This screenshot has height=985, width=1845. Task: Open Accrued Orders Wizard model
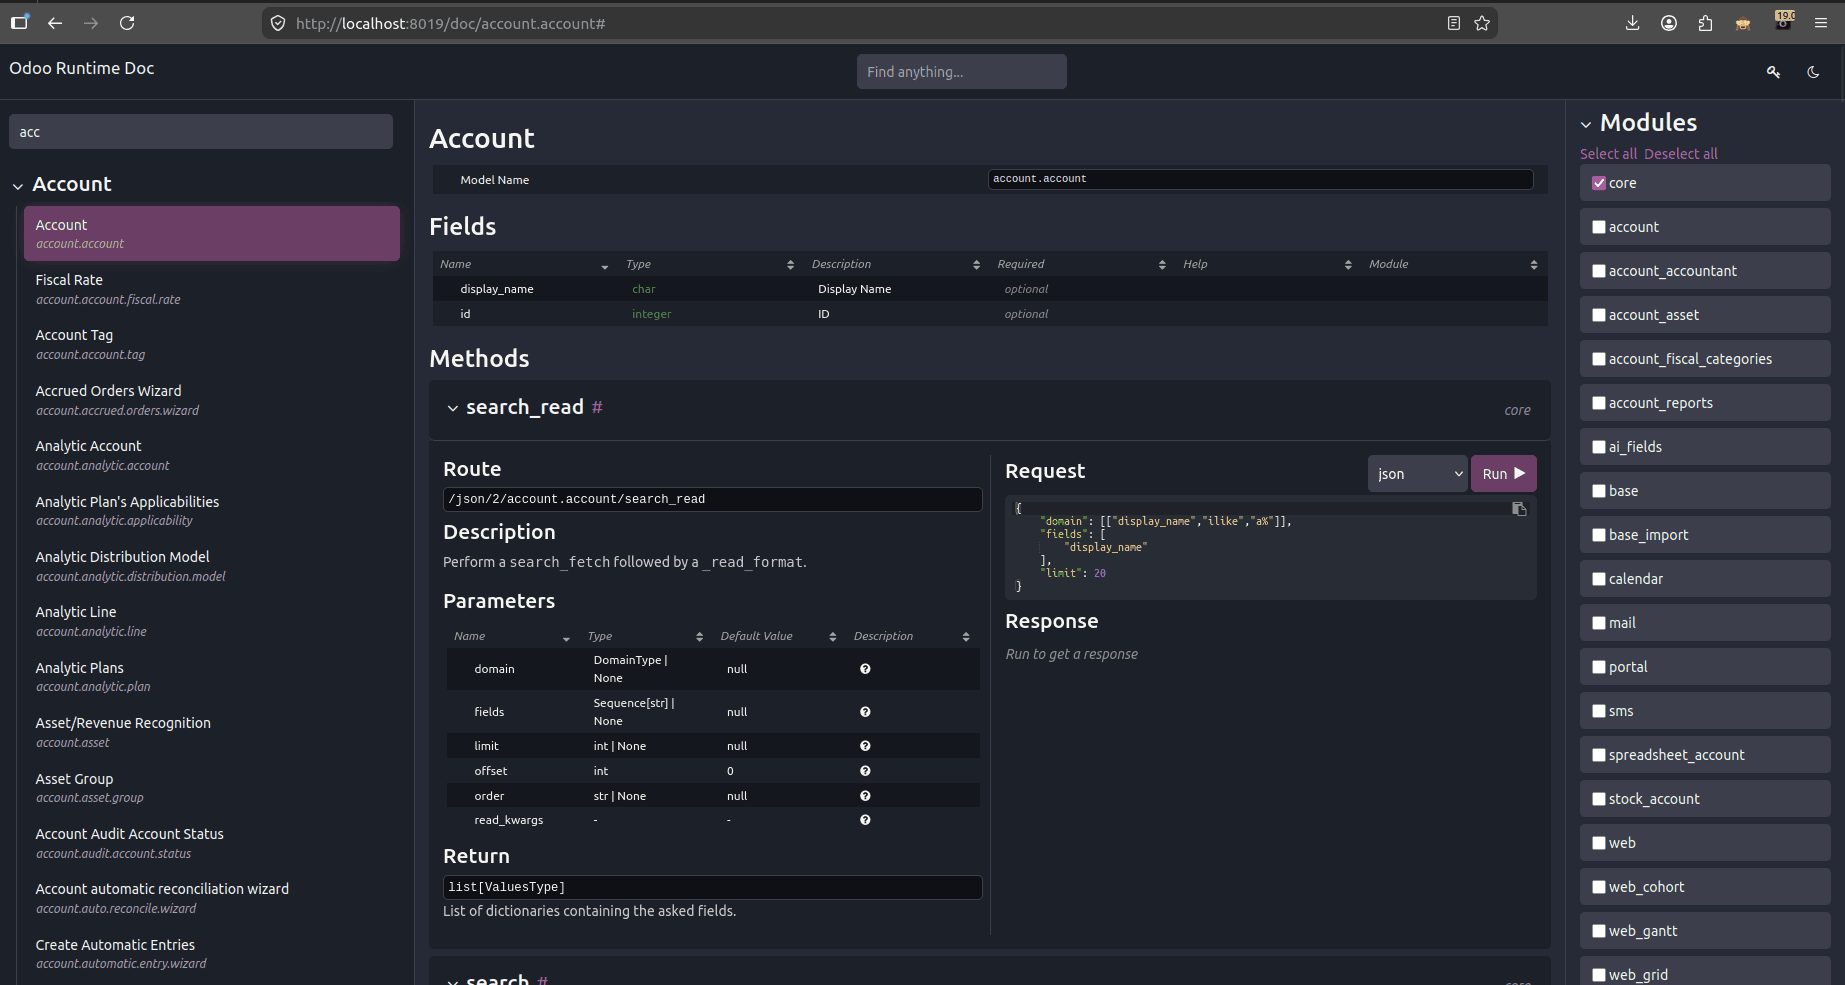pos(211,400)
